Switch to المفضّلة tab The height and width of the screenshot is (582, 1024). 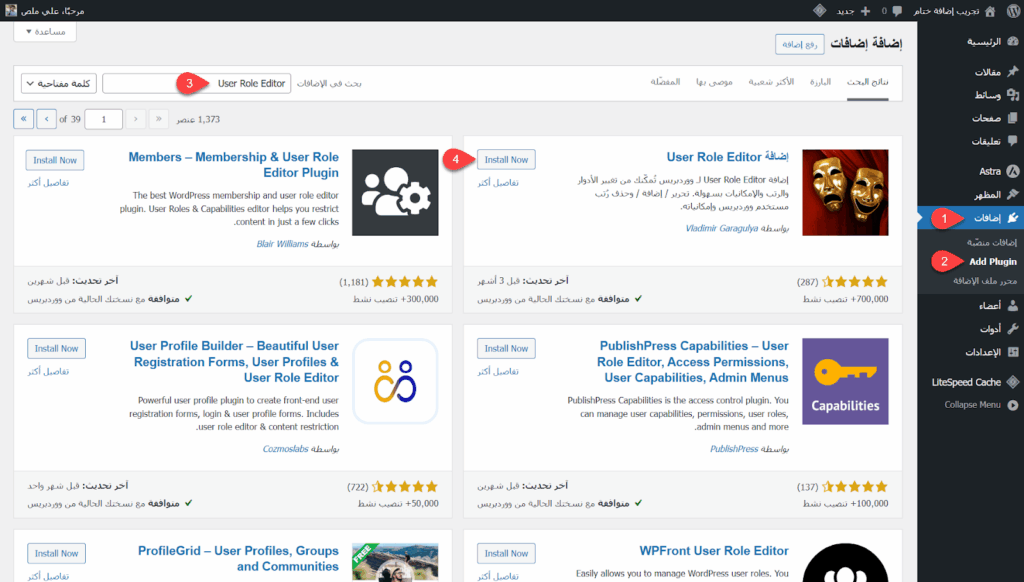click(x=665, y=82)
